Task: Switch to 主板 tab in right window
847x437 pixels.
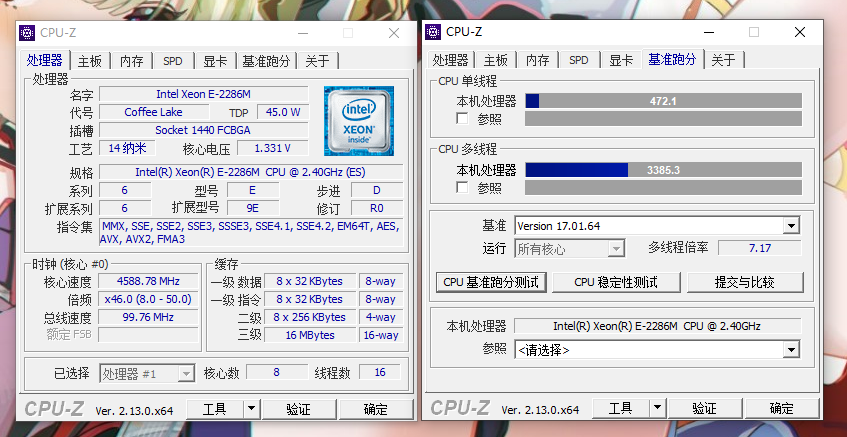Action: pos(496,60)
